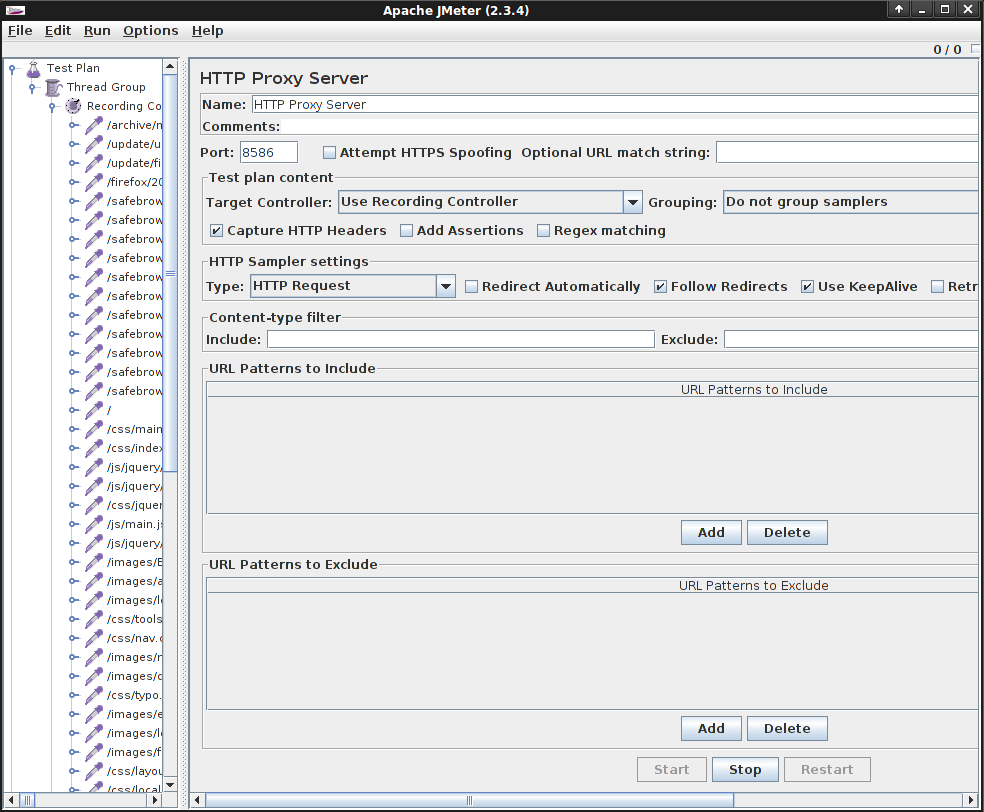Open the Grouping combo box
Image resolution: width=984 pixels, height=812 pixels.
850,202
